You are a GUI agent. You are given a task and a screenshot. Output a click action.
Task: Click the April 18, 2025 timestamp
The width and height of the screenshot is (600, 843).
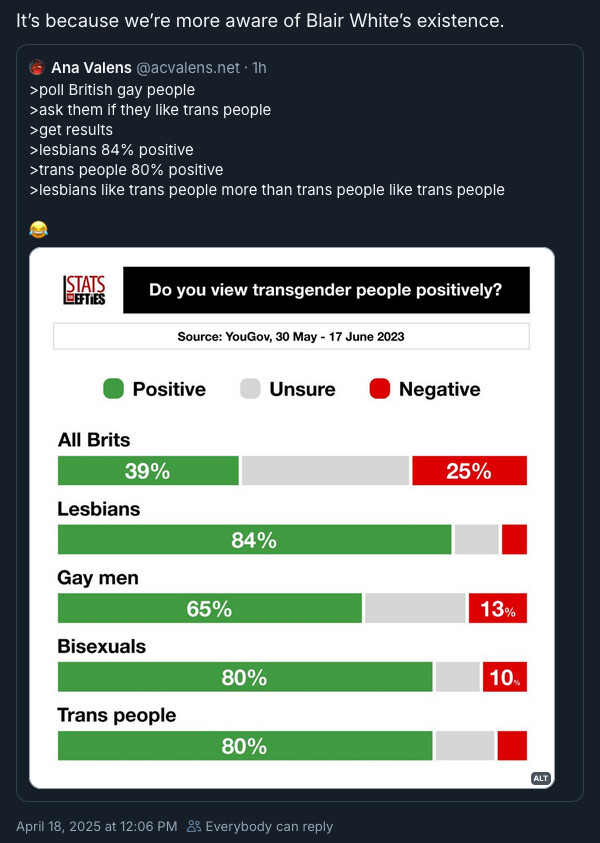97,826
